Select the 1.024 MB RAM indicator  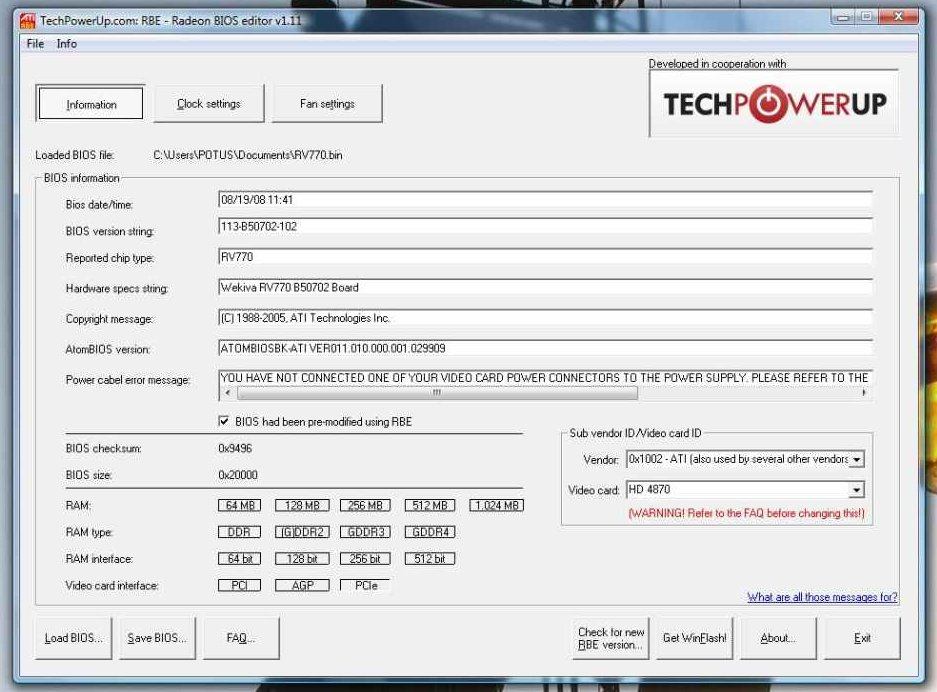(x=497, y=506)
